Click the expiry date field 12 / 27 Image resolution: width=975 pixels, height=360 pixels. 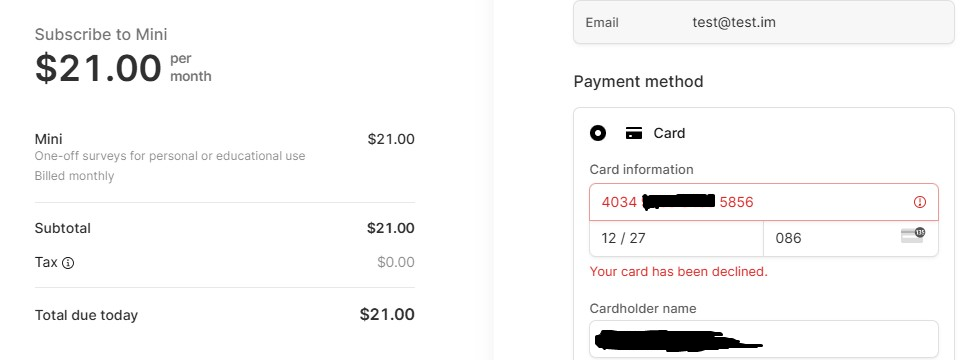click(x=677, y=238)
